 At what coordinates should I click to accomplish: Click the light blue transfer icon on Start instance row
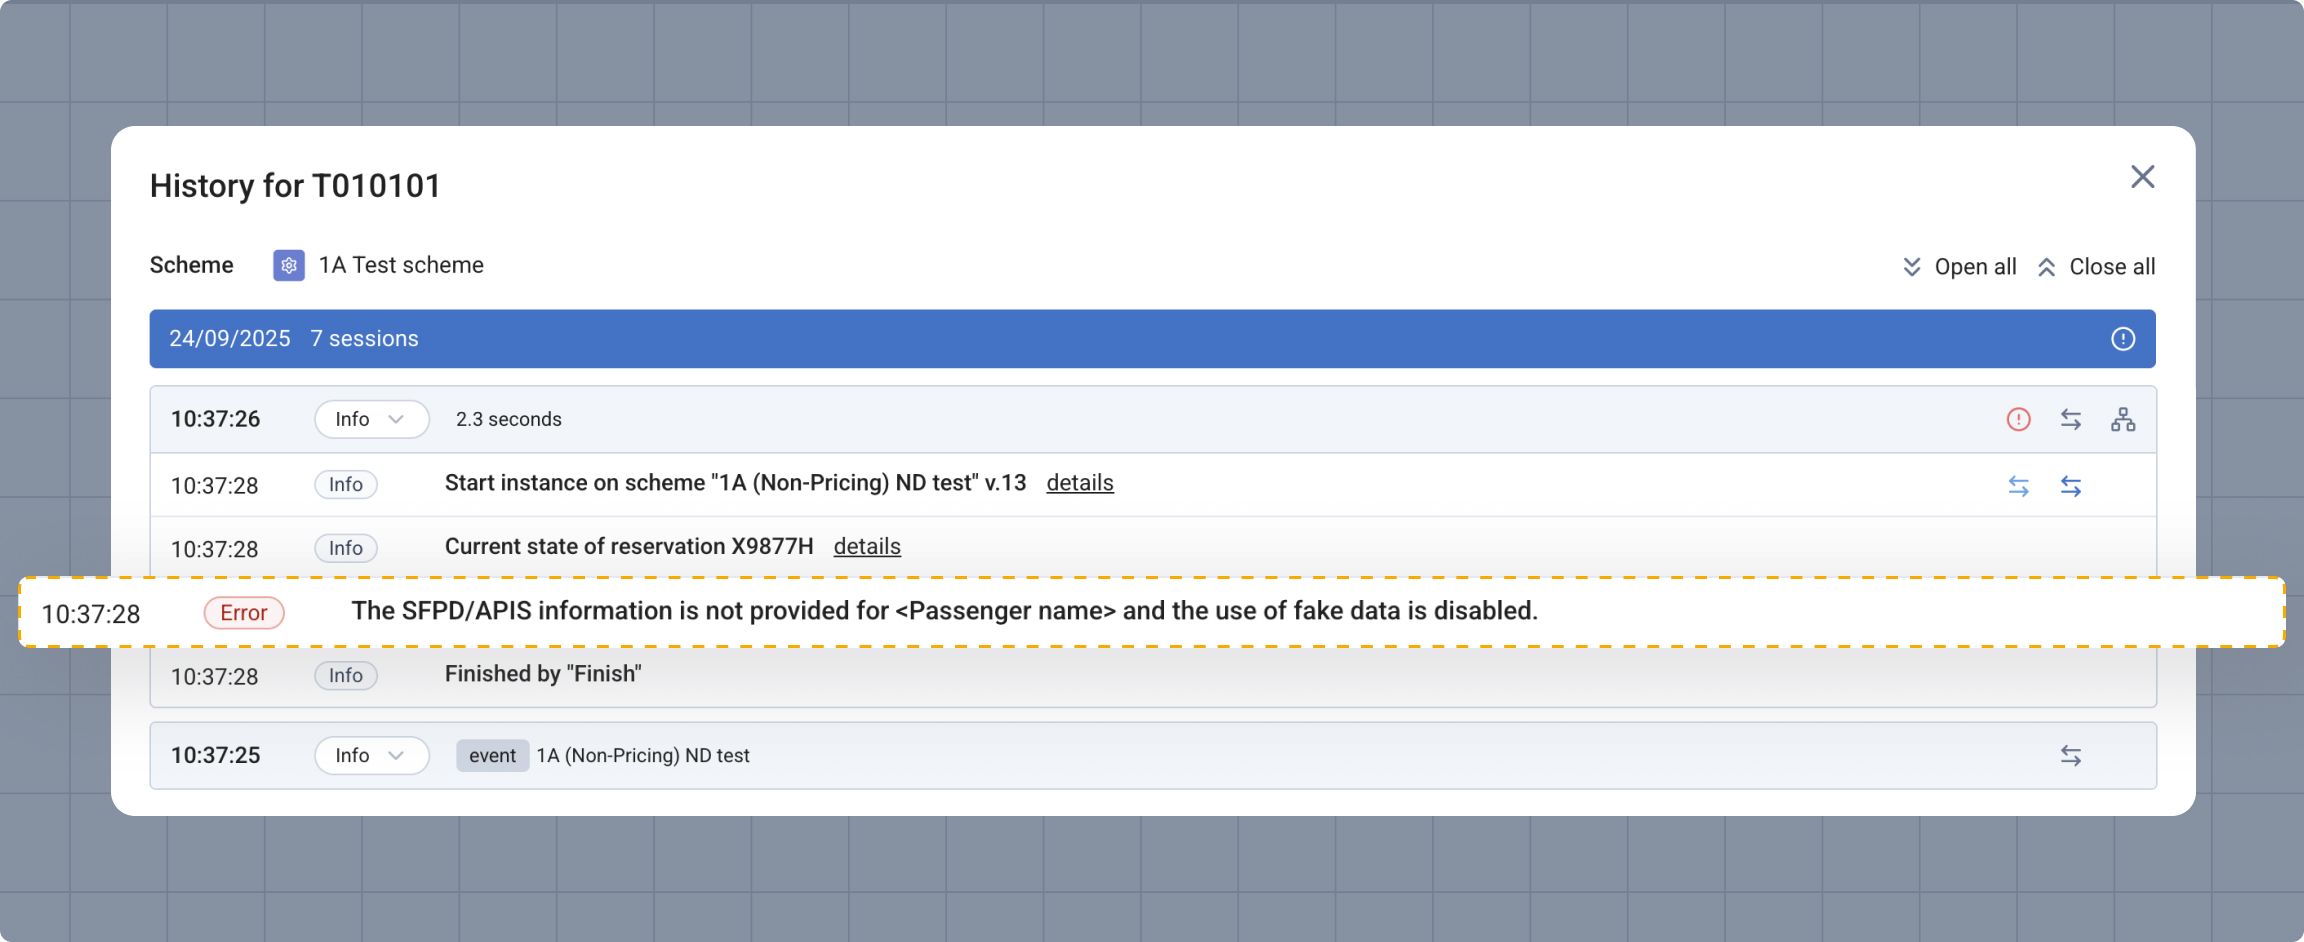[2020, 486]
